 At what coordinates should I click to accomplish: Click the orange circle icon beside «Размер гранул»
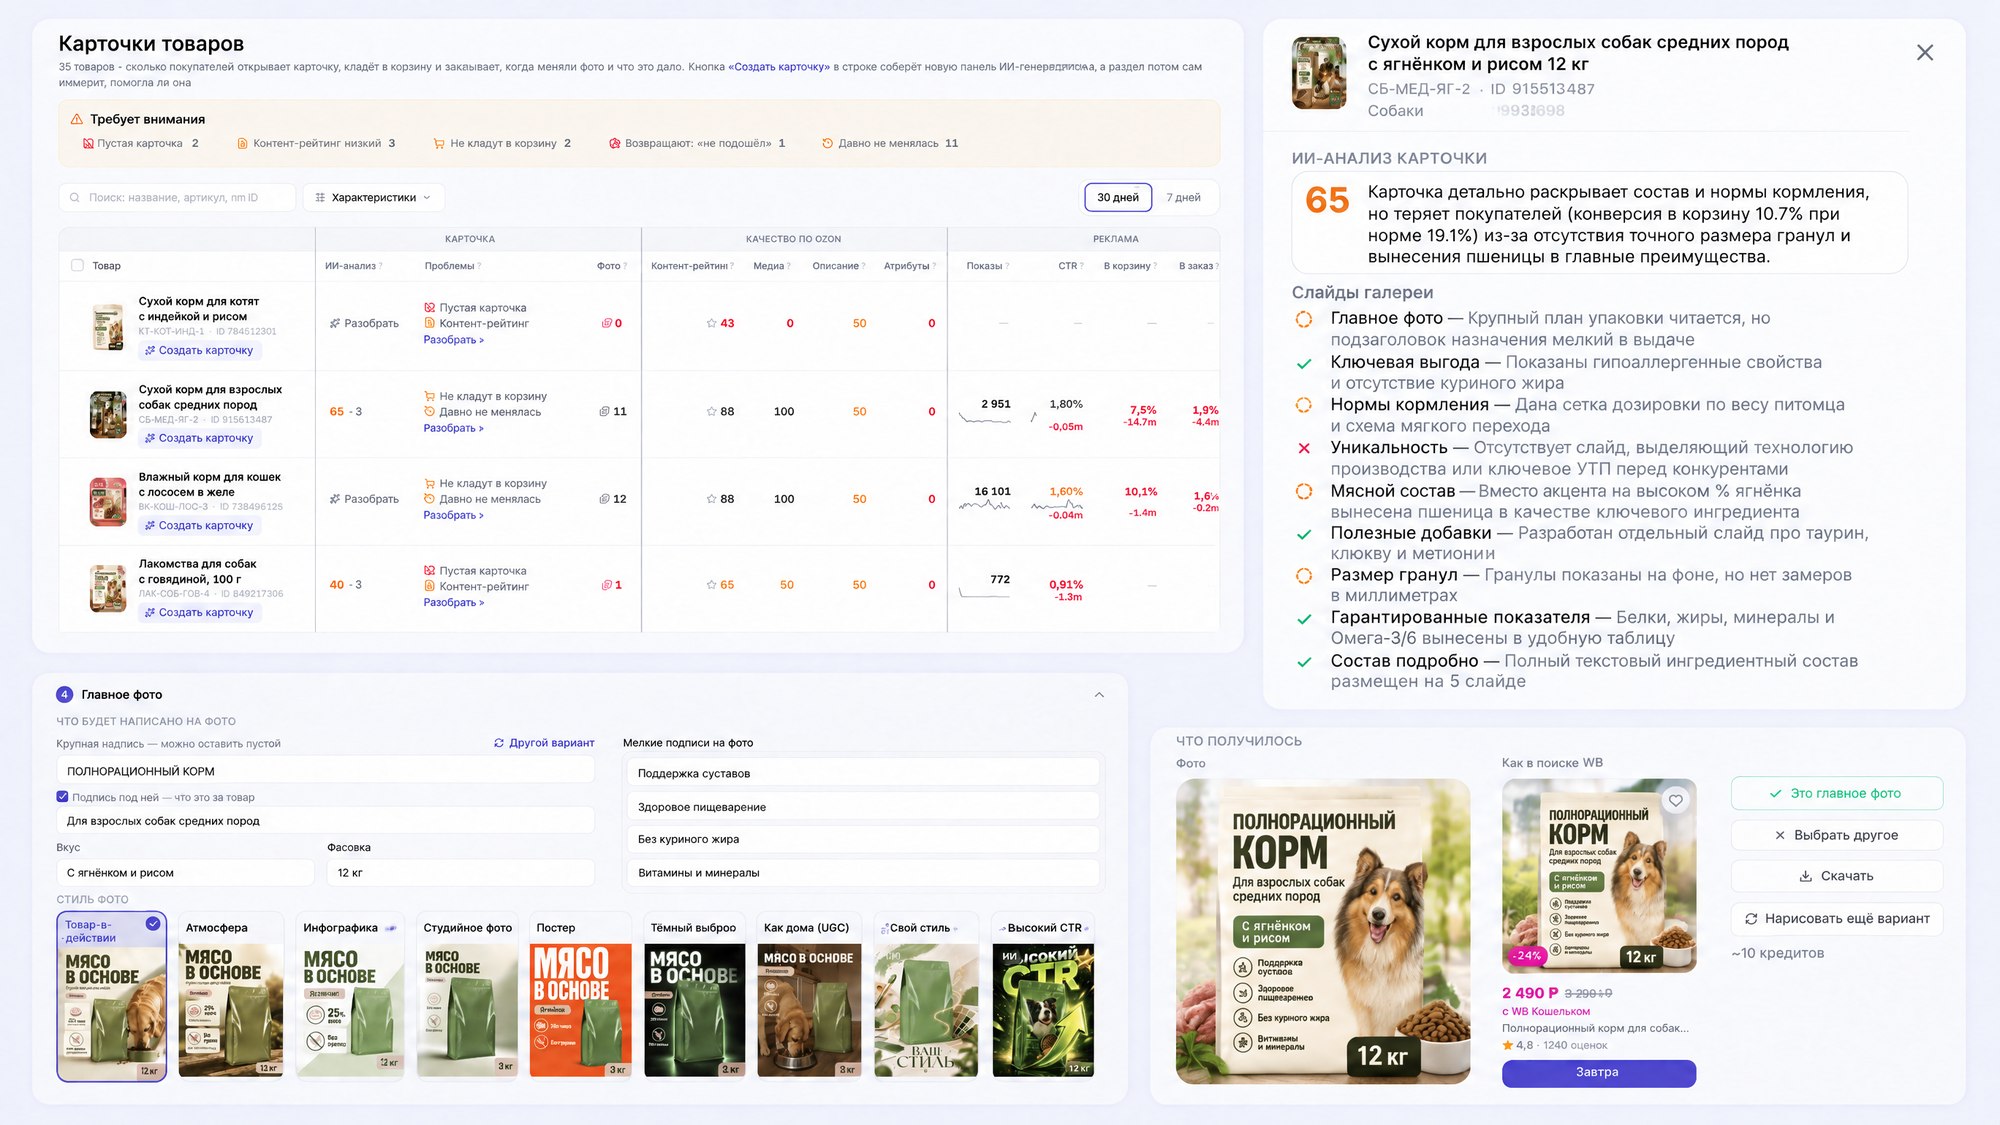coord(1304,576)
